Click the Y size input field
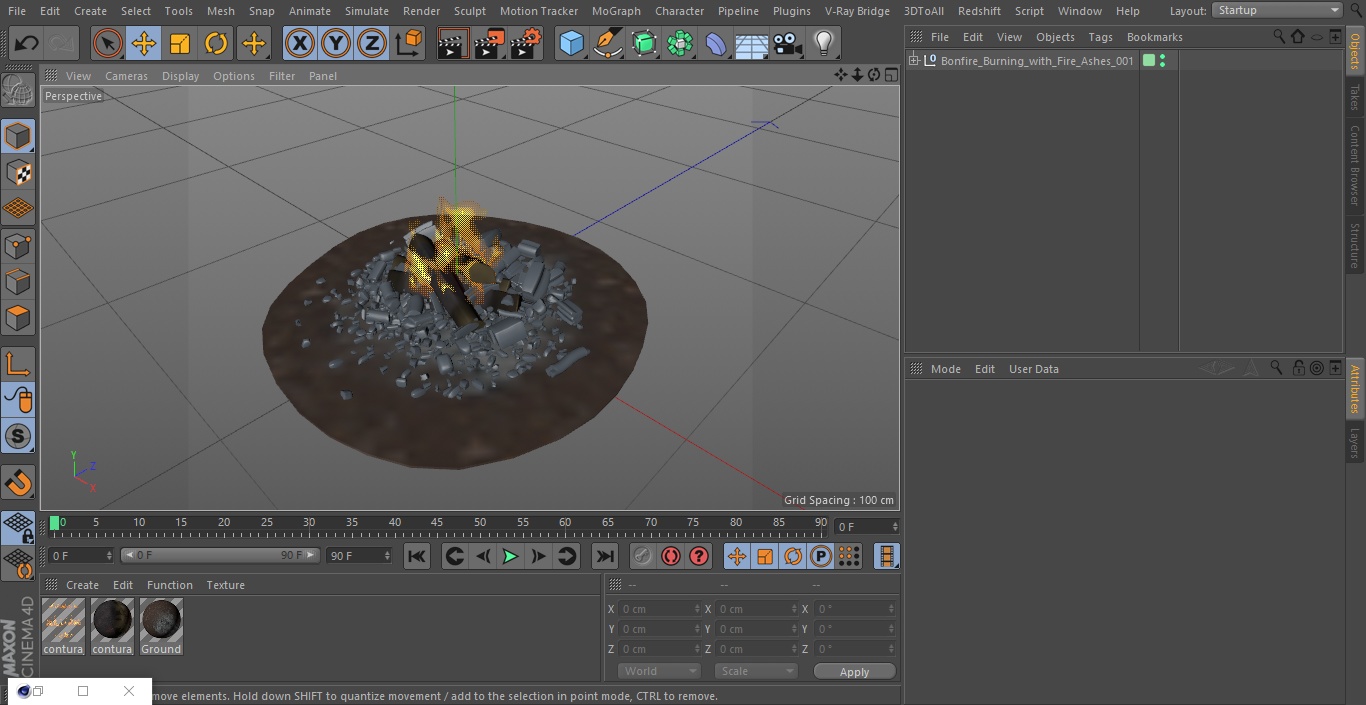 [756, 629]
